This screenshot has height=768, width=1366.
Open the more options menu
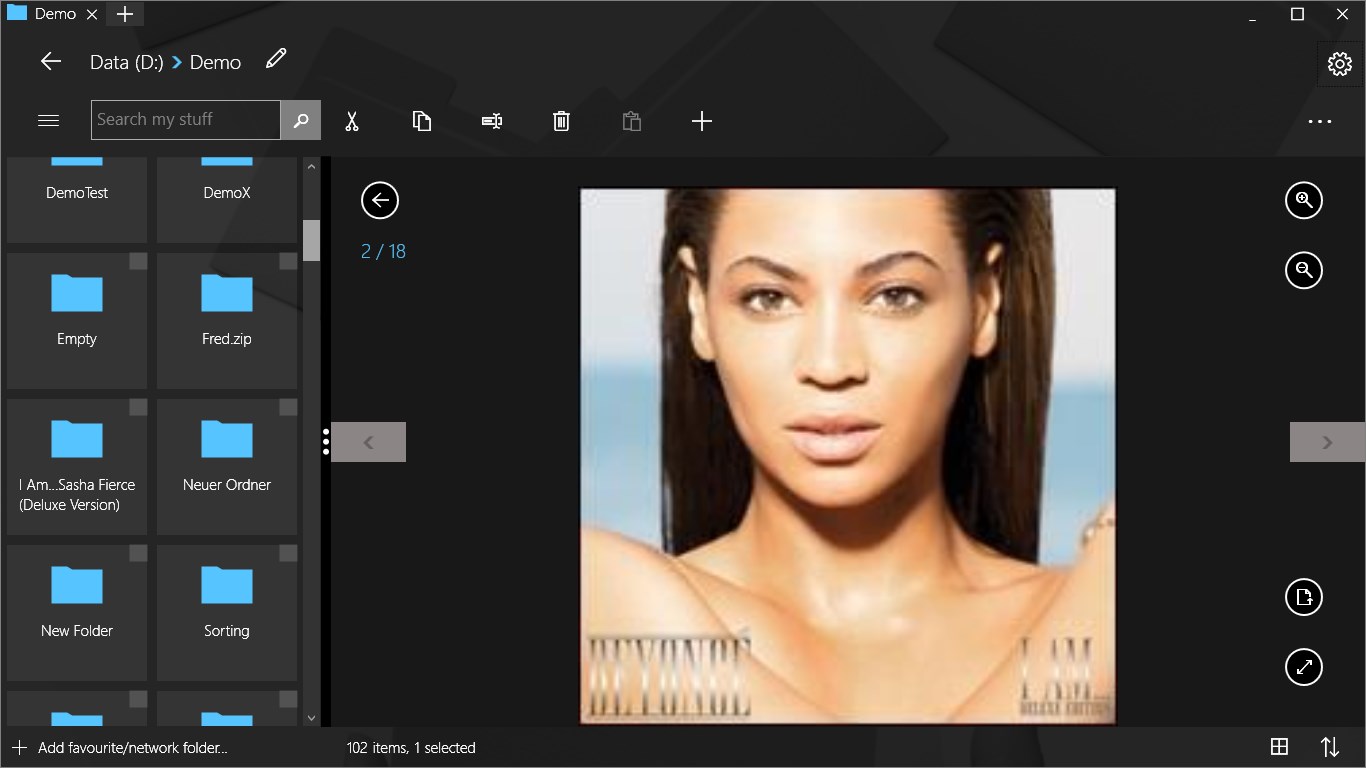1320,121
